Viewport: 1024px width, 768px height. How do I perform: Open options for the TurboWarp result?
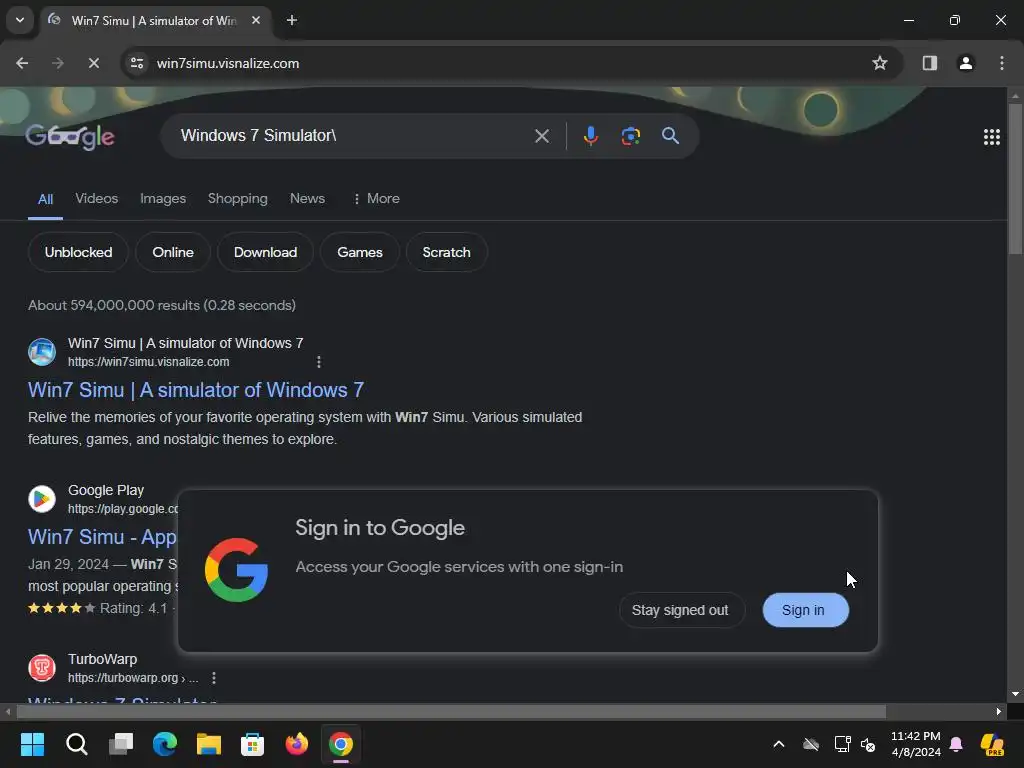(214, 678)
